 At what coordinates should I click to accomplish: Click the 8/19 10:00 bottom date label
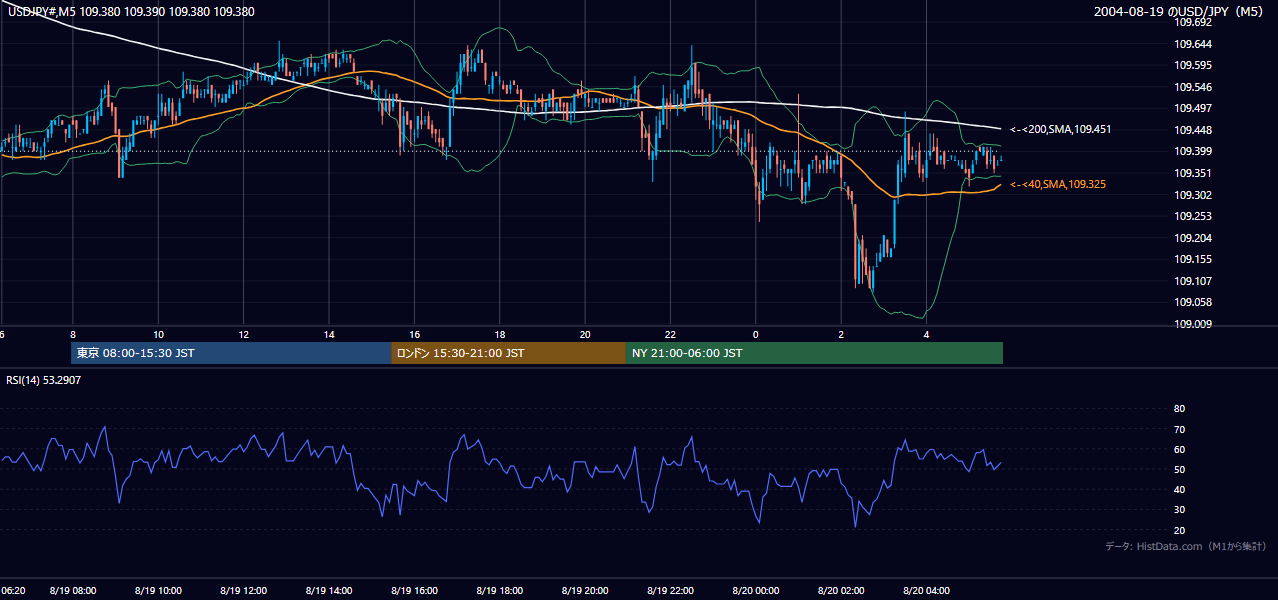[x=158, y=591]
